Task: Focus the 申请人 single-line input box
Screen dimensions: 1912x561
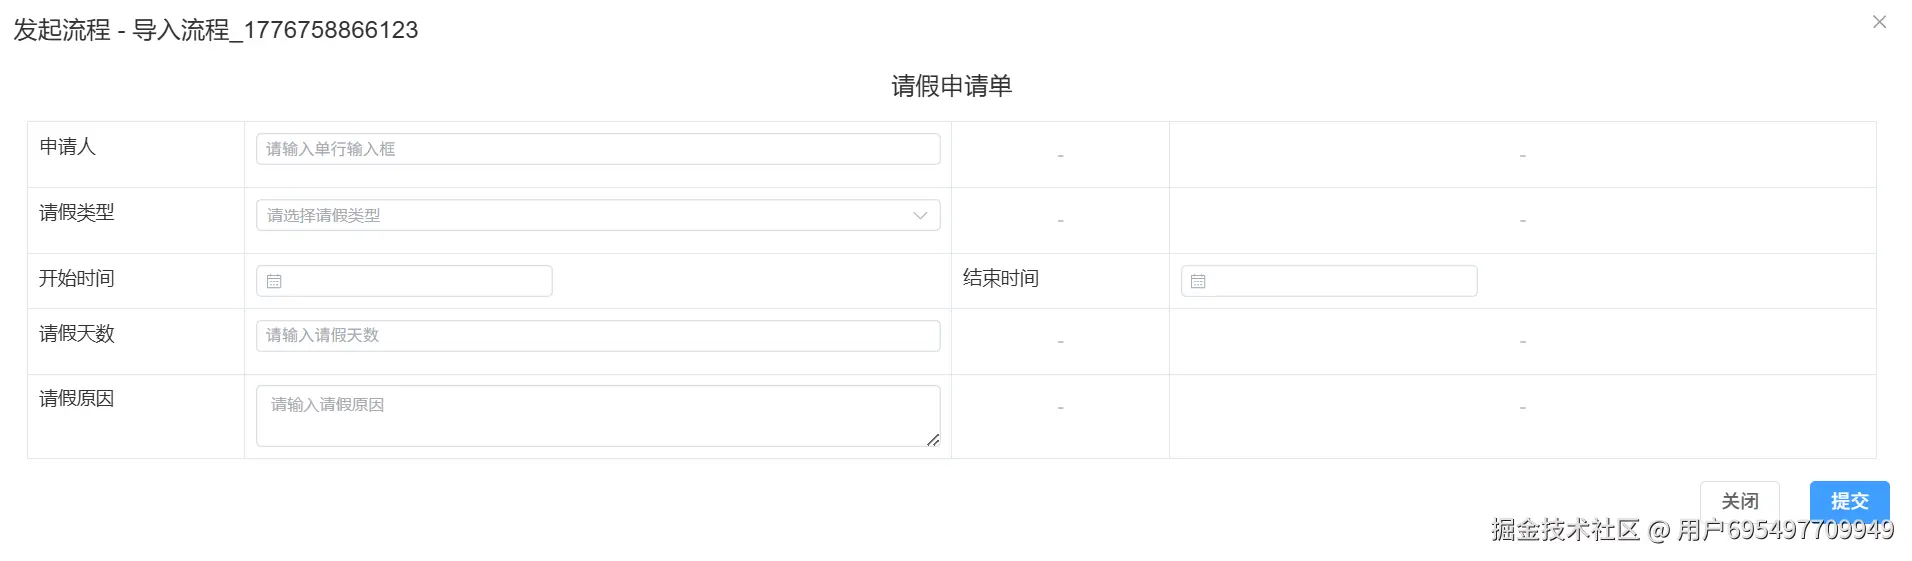Action: click(x=597, y=149)
